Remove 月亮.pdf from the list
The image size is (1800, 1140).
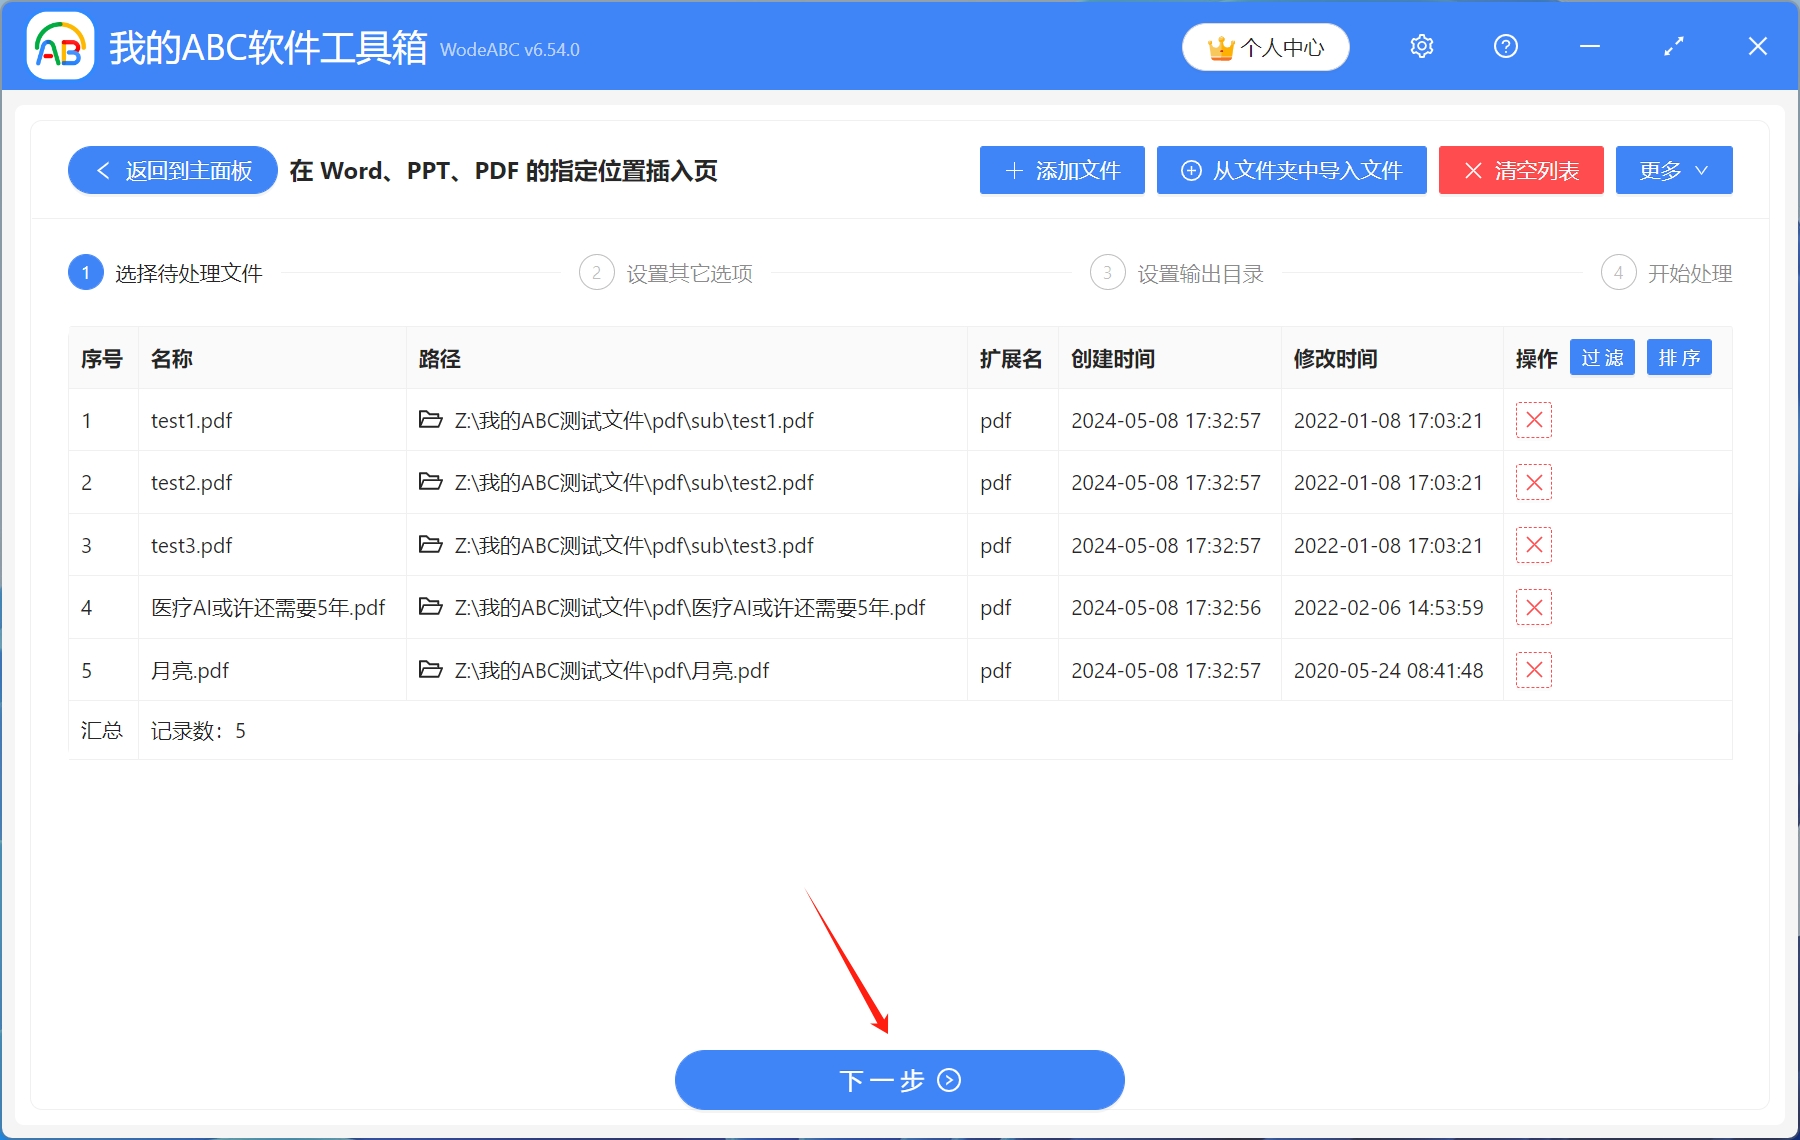click(x=1533, y=670)
